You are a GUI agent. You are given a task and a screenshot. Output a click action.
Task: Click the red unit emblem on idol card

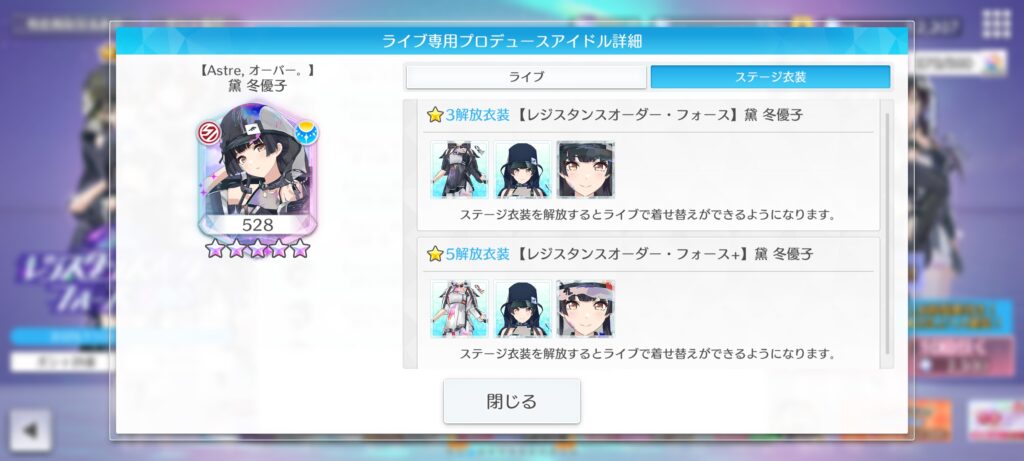(x=208, y=133)
